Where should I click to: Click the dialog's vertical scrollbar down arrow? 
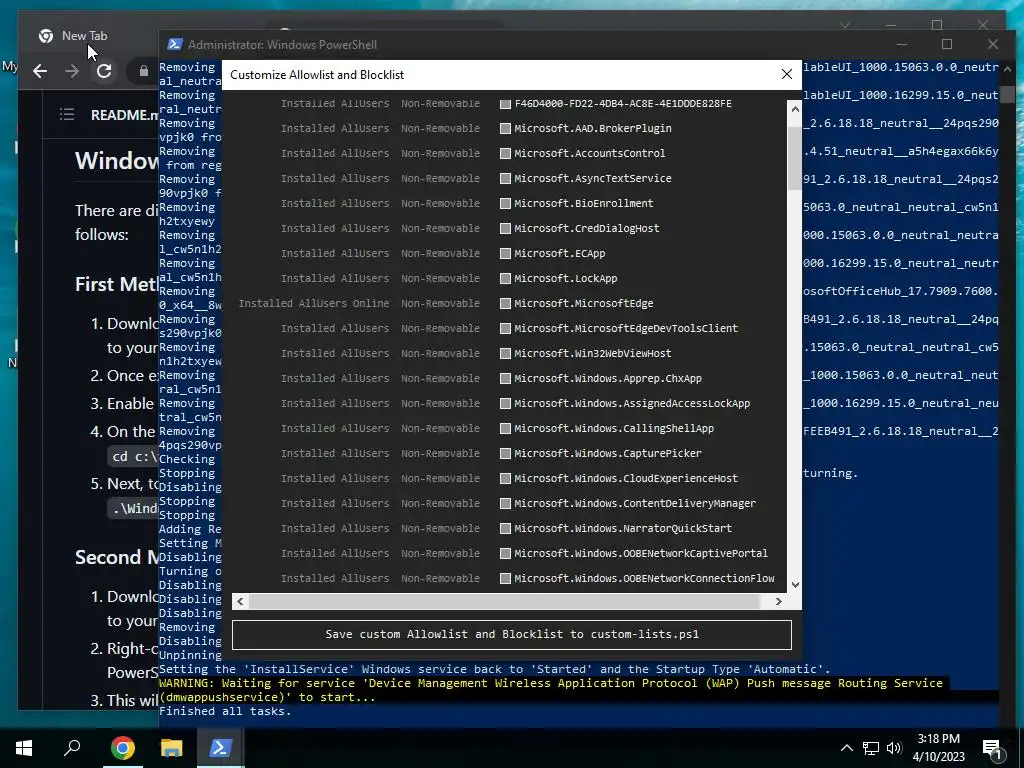795,584
